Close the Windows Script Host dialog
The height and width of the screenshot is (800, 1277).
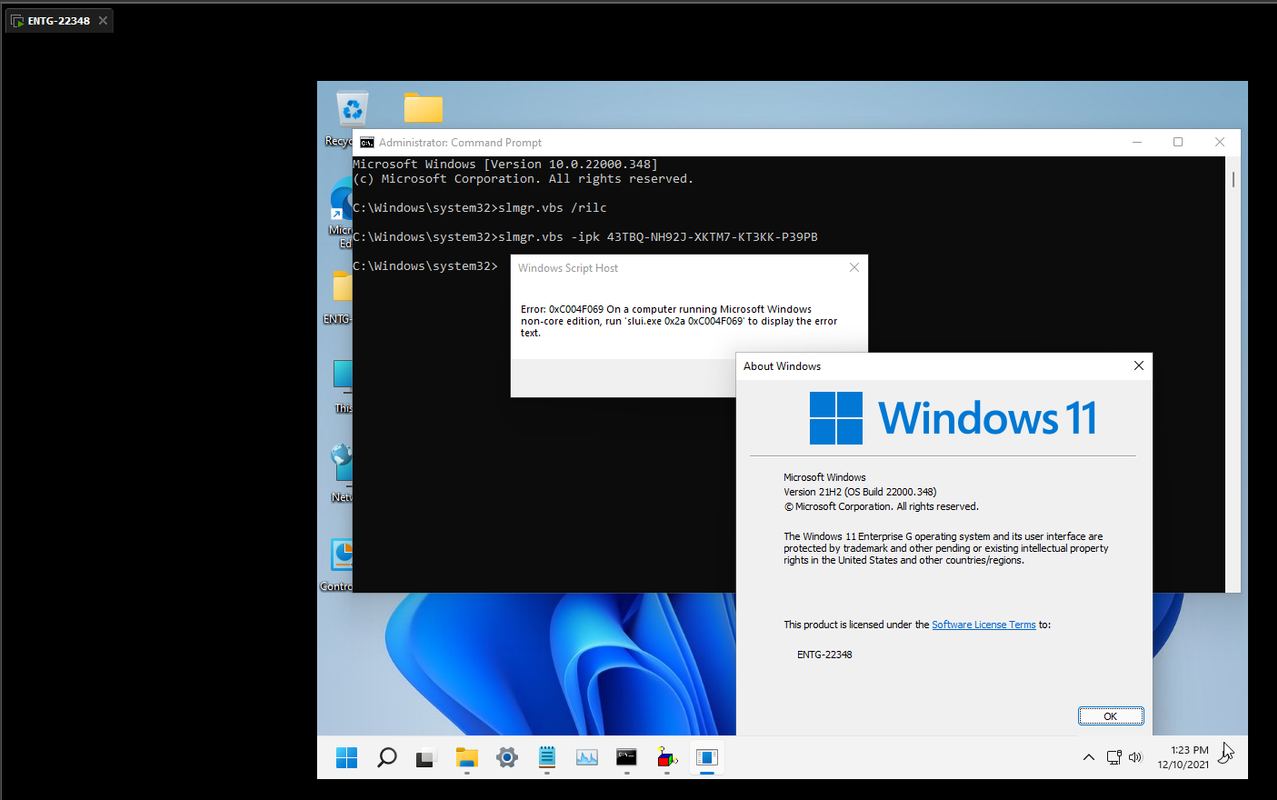[x=854, y=267]
